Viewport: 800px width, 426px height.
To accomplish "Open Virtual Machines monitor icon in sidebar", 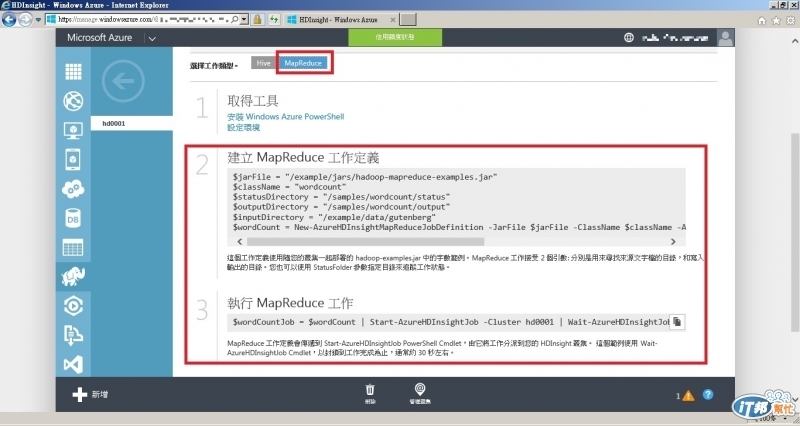I will coord(73,131).
